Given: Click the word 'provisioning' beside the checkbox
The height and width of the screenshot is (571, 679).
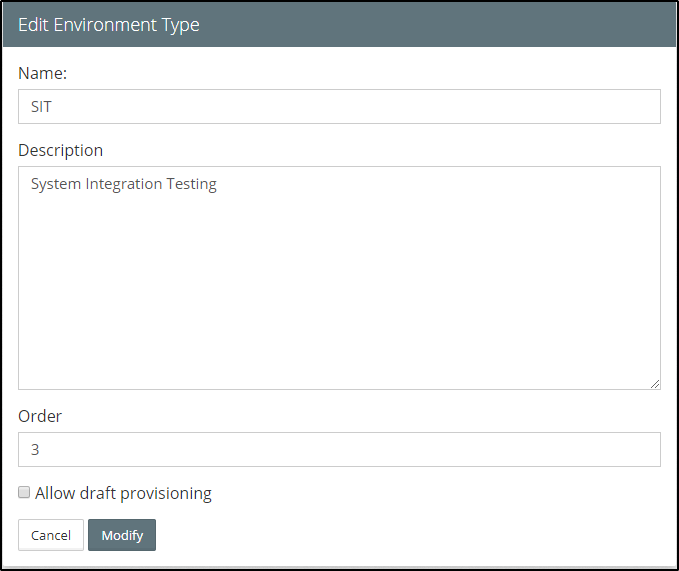Looking at the screenshot, I should (166, 493).
